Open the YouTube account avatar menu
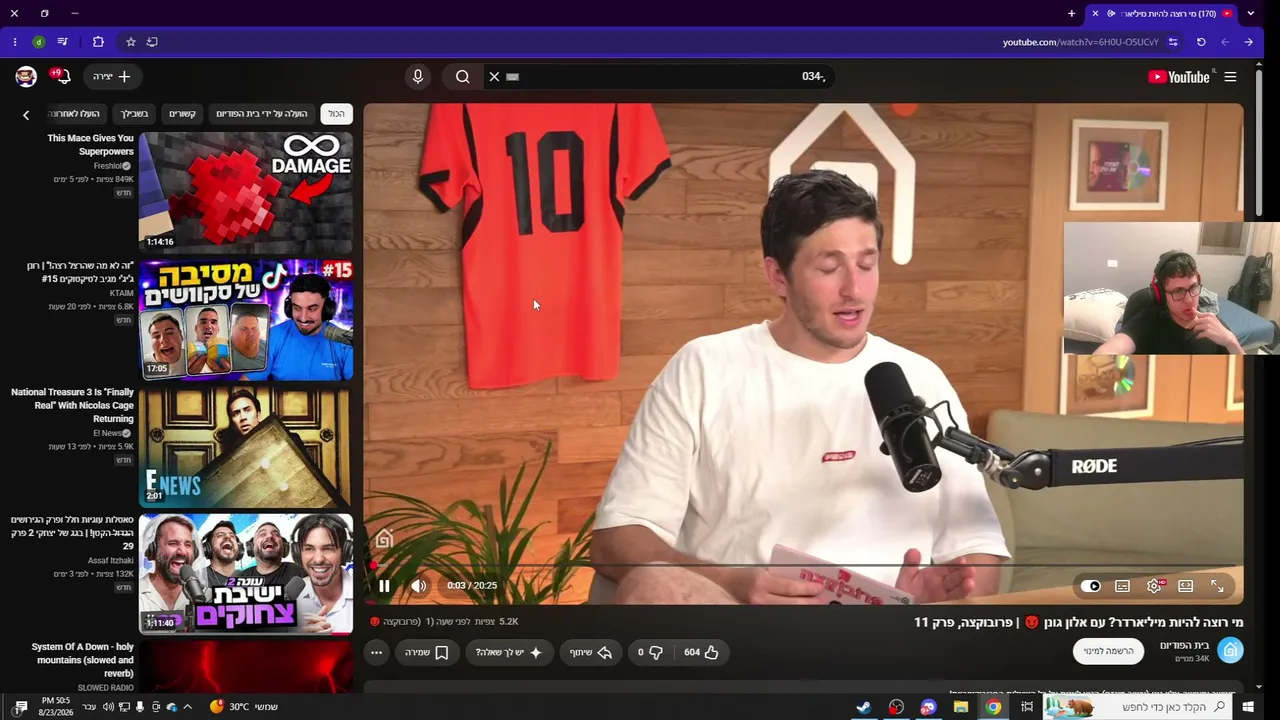 click(x=26, y=76)
